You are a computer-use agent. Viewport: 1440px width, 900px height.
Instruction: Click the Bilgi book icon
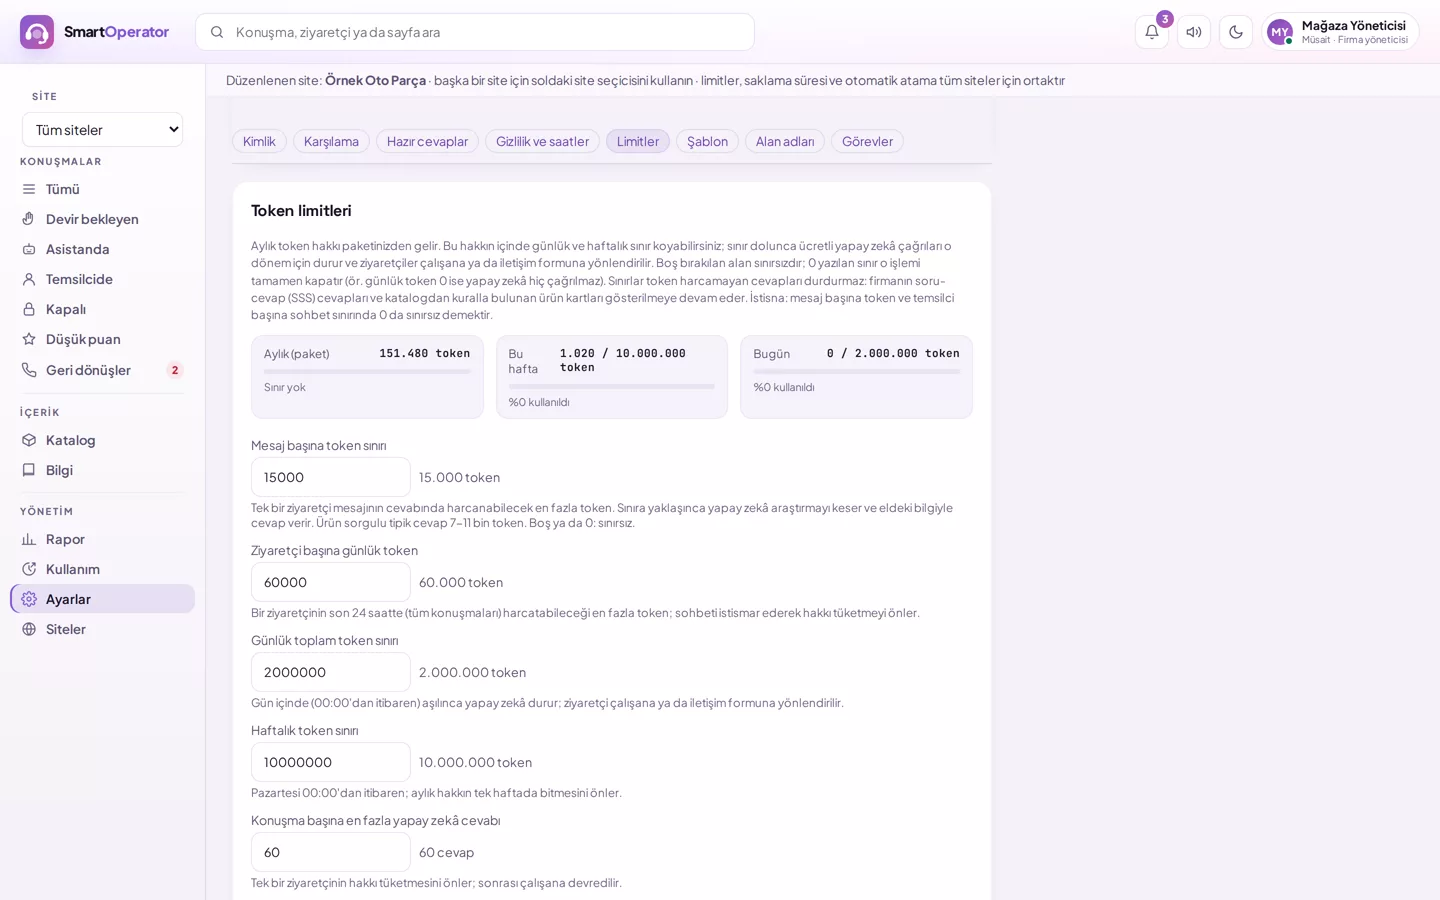pyautogui.click(x=29, y=470)
